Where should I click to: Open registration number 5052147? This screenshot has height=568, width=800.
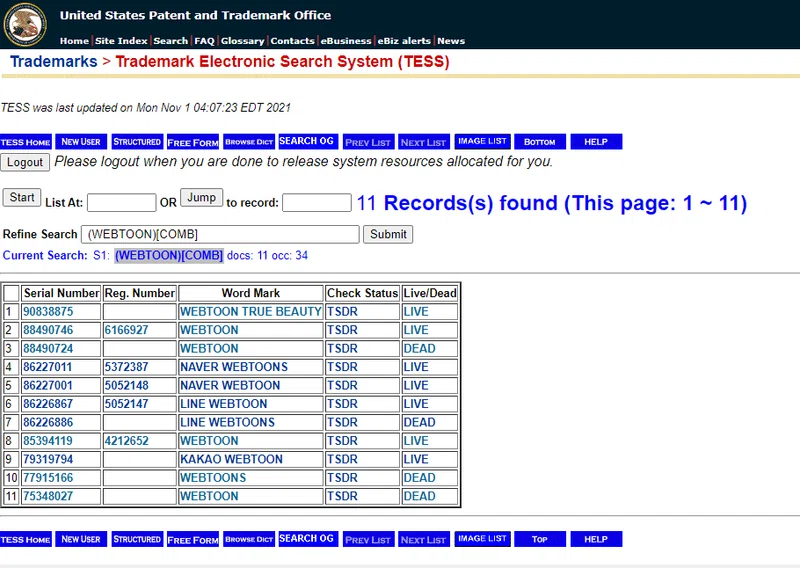pyautogui.click(x=127, y=404)
